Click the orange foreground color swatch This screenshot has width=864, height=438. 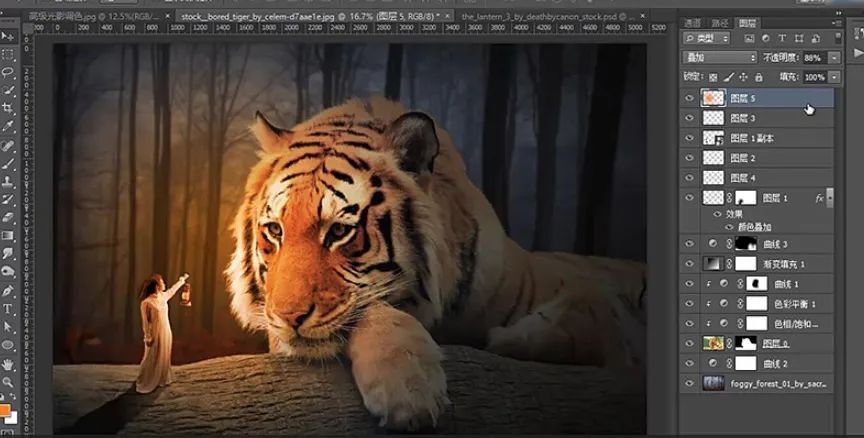point(5,408)
